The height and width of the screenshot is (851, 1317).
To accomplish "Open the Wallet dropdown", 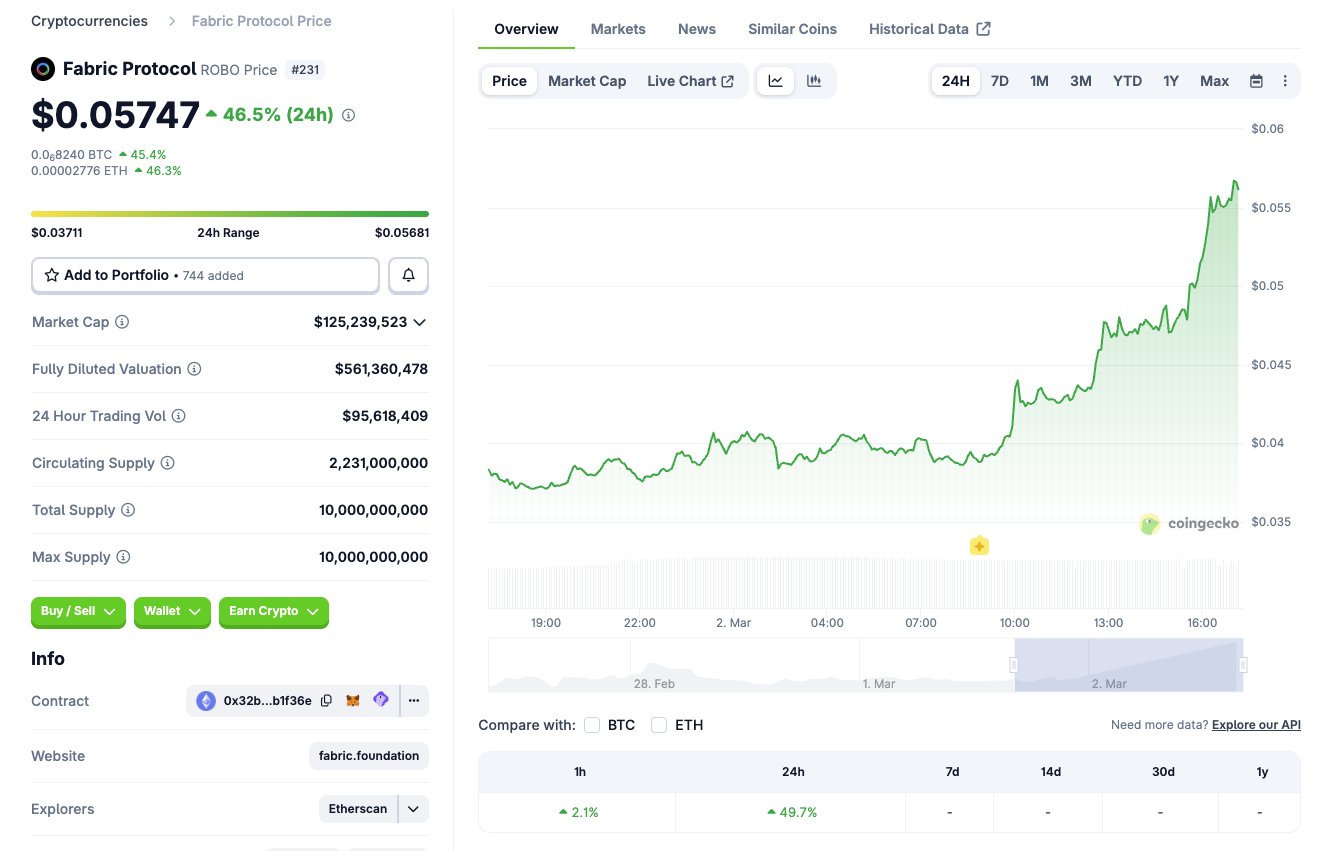I will (x=172, y=611).
